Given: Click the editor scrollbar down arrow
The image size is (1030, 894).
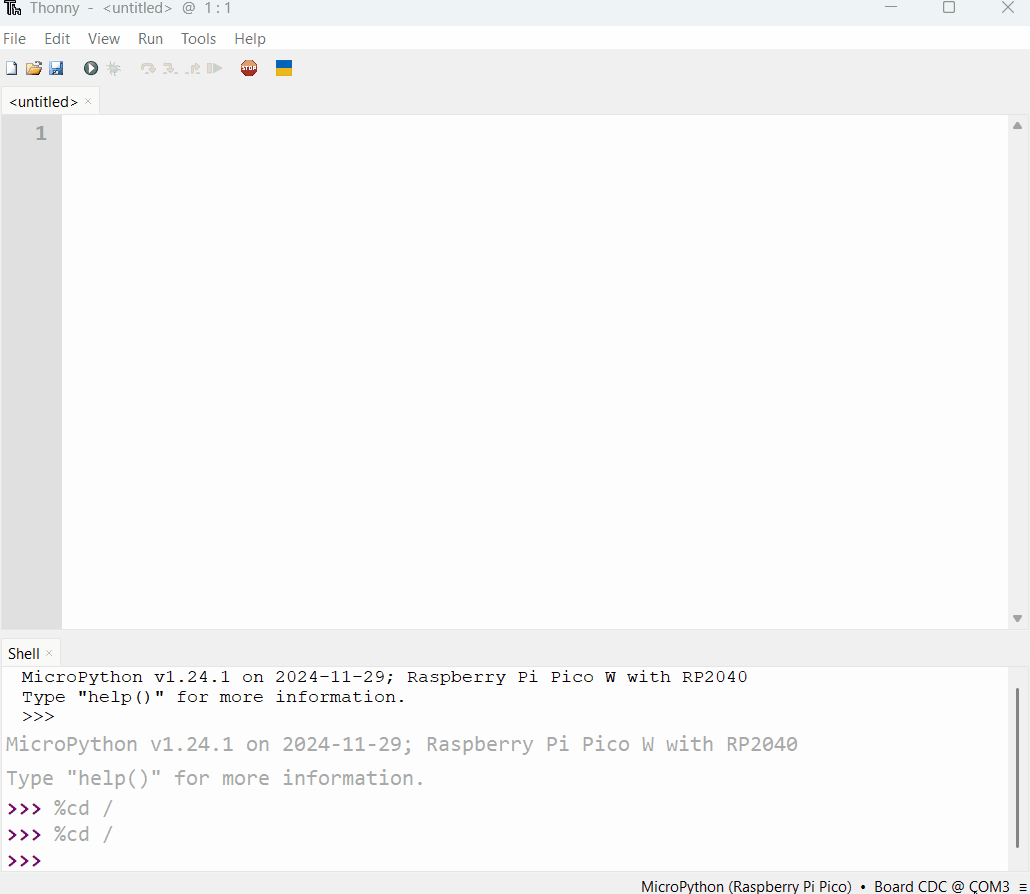Looking at the screenshot, I should [1018, 618].
